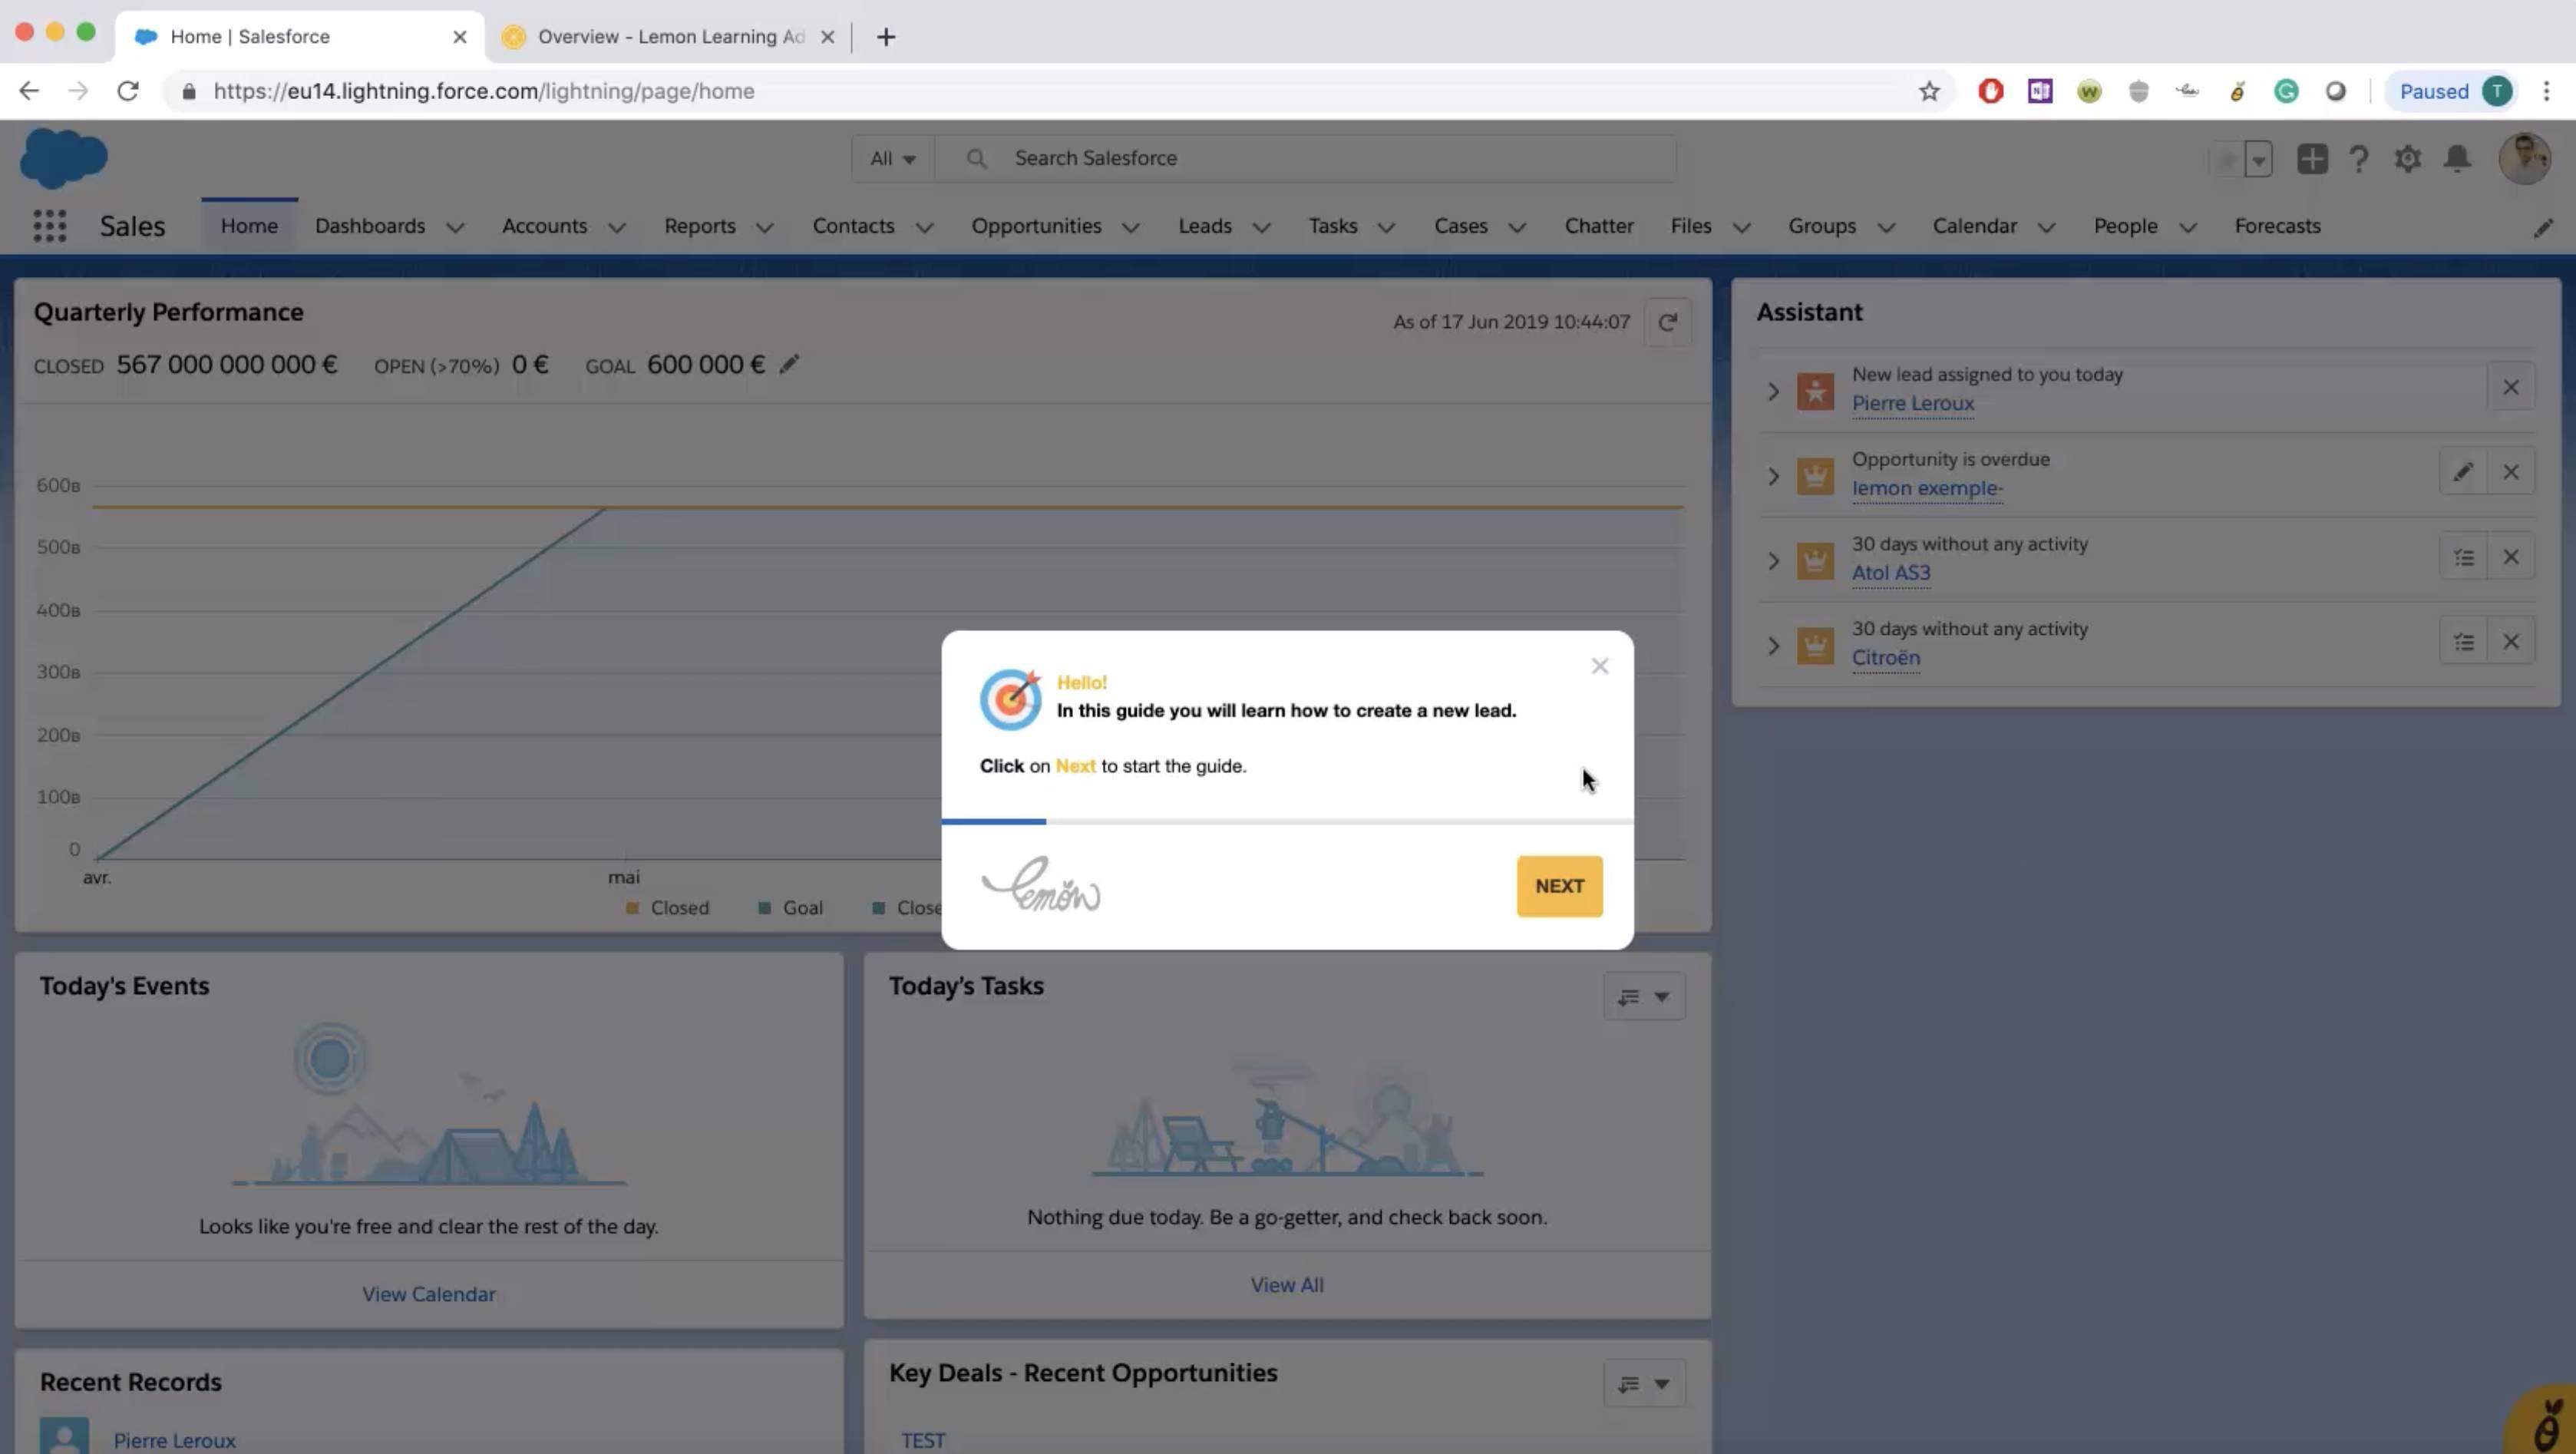Click the Salesforce app launcher grid icon
The image size is (2576, 1454).
coord(48,225)
